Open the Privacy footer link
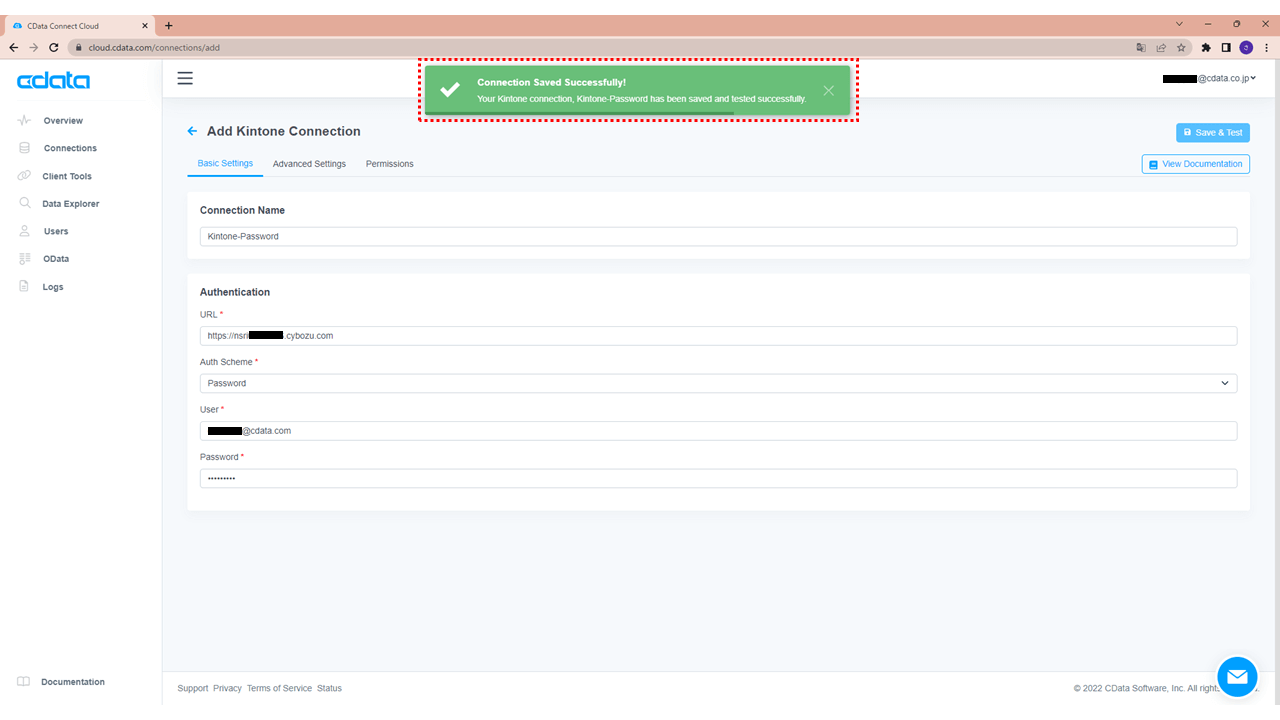The width and height of the screenshot is (1280, 720). [228, 688]
